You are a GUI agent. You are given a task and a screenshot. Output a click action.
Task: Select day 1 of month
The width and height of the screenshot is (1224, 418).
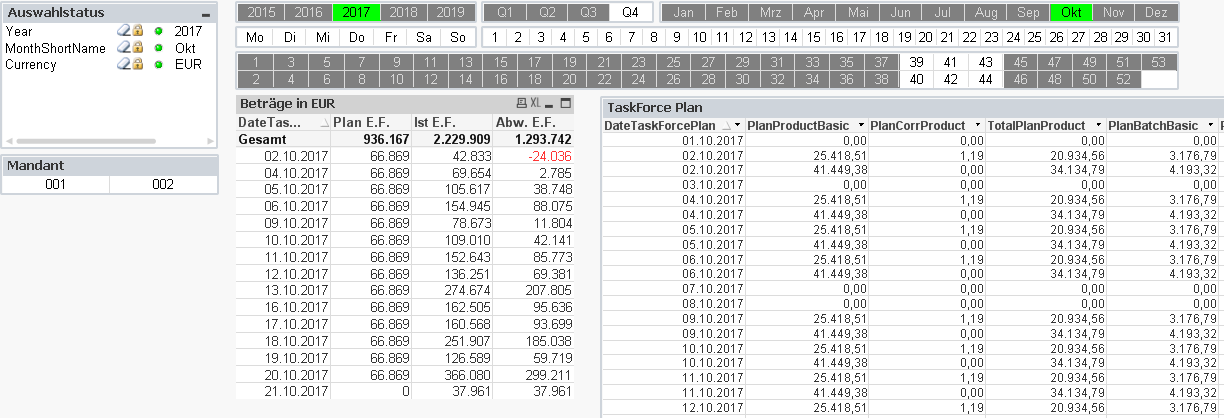click(496, 37)
